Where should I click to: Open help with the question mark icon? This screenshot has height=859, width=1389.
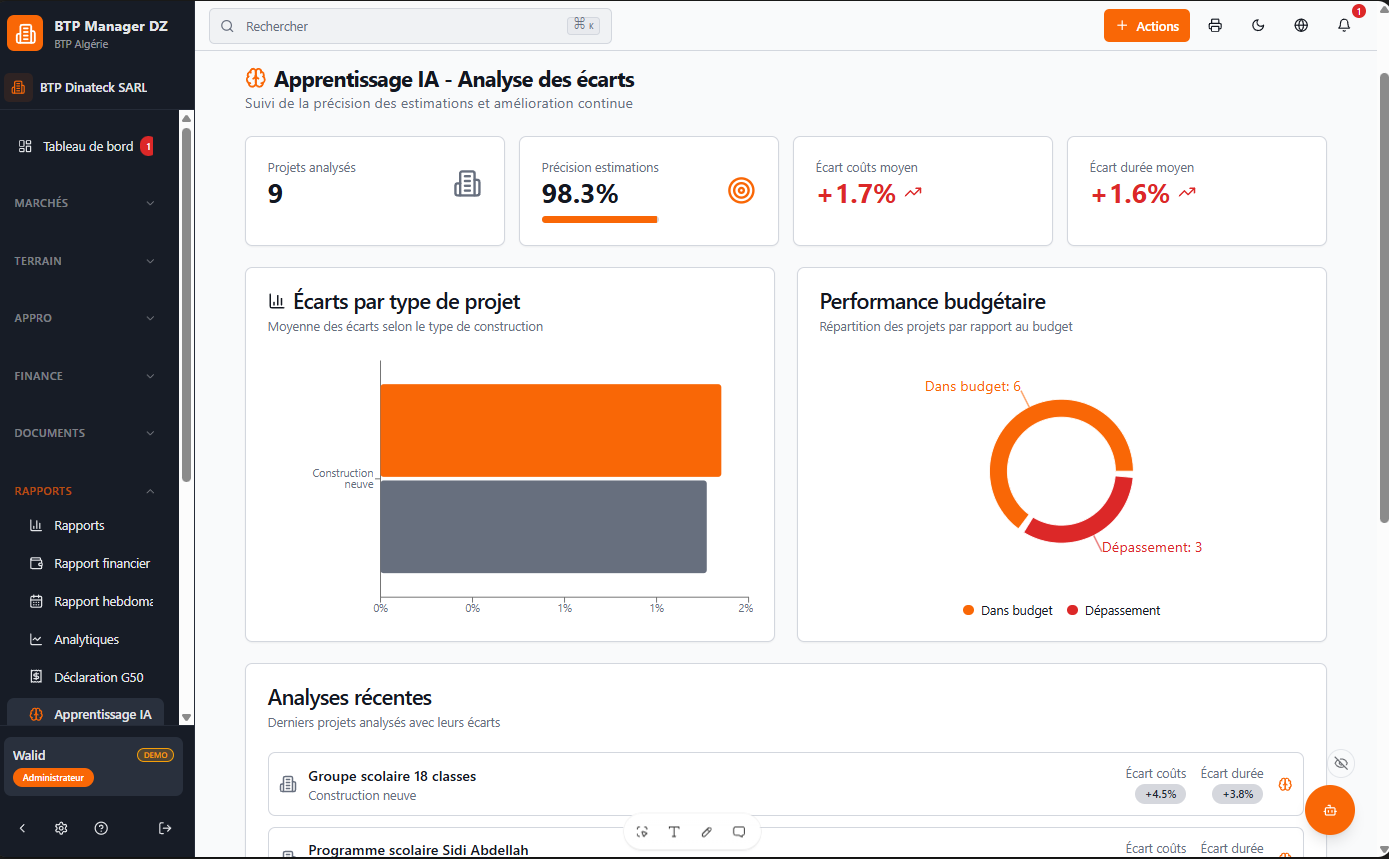[101, 828]
